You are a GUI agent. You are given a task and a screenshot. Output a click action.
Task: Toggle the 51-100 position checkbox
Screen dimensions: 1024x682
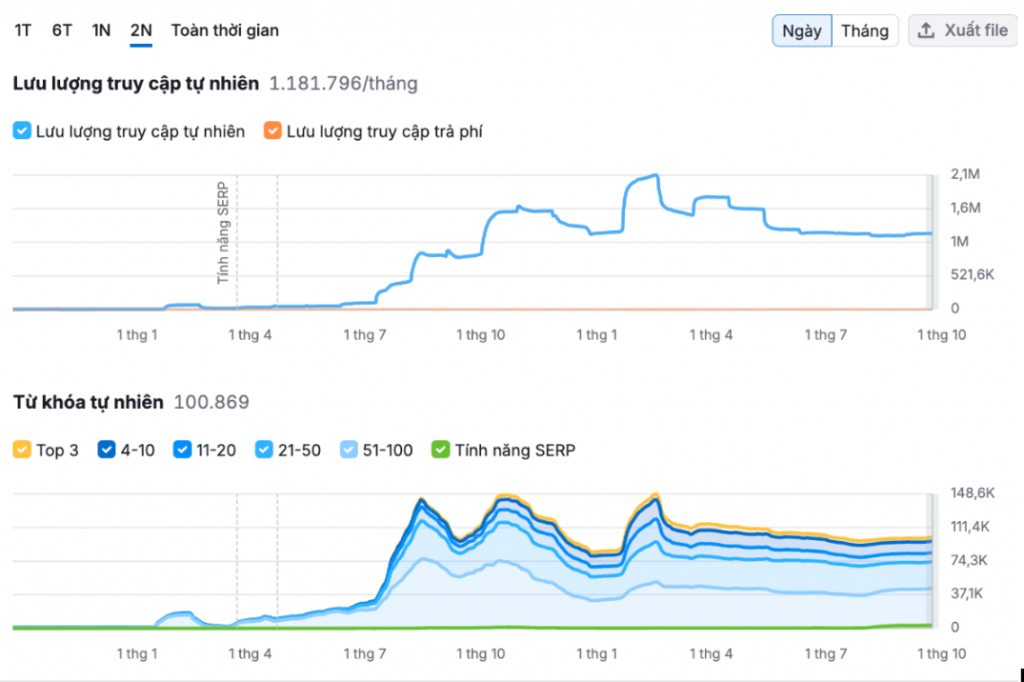349,450
